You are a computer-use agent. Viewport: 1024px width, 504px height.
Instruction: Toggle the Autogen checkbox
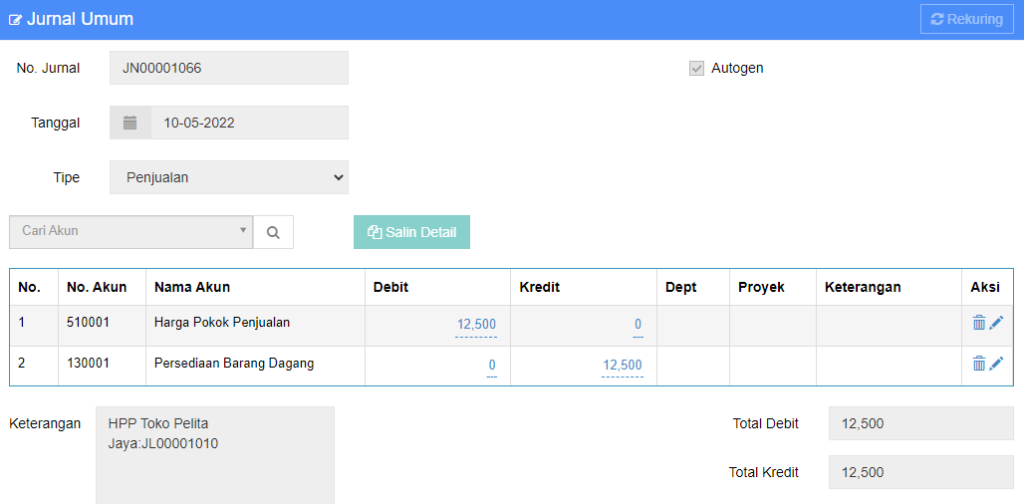697,68
